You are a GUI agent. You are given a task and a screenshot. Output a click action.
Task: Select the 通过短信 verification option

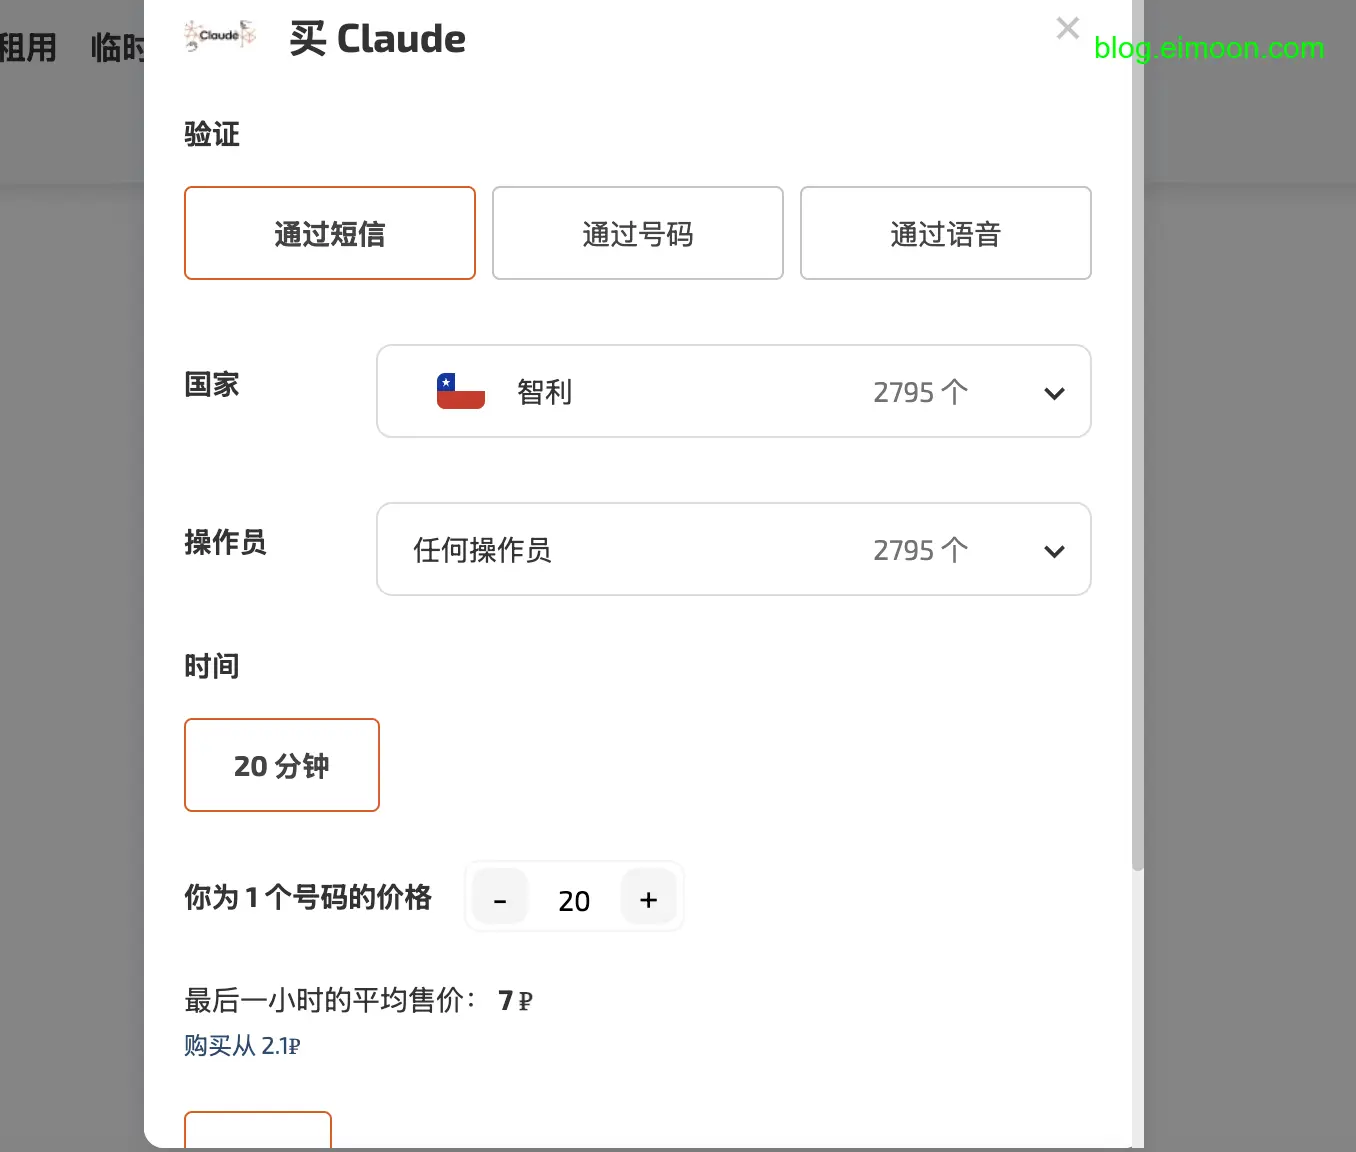(329, 233)
